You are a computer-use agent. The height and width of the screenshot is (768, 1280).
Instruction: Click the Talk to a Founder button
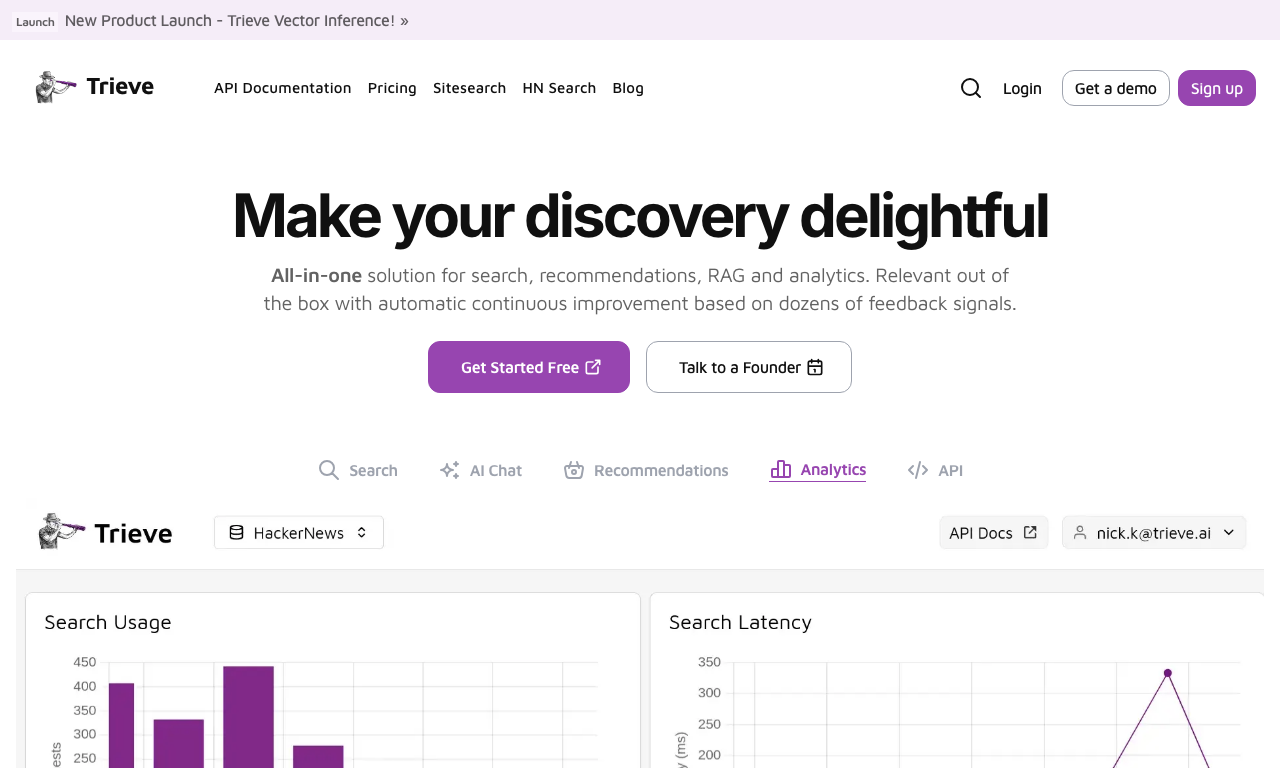click(749, 367)
